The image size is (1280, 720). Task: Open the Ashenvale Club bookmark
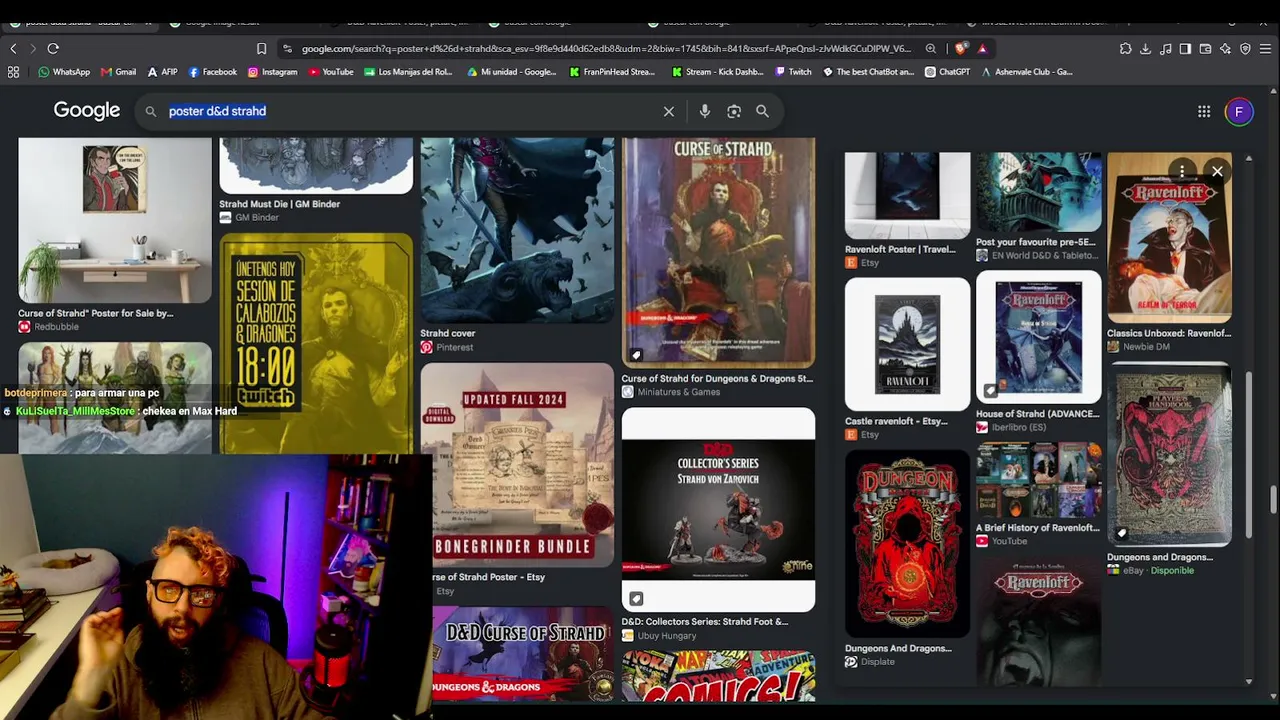coord(1026,72)
